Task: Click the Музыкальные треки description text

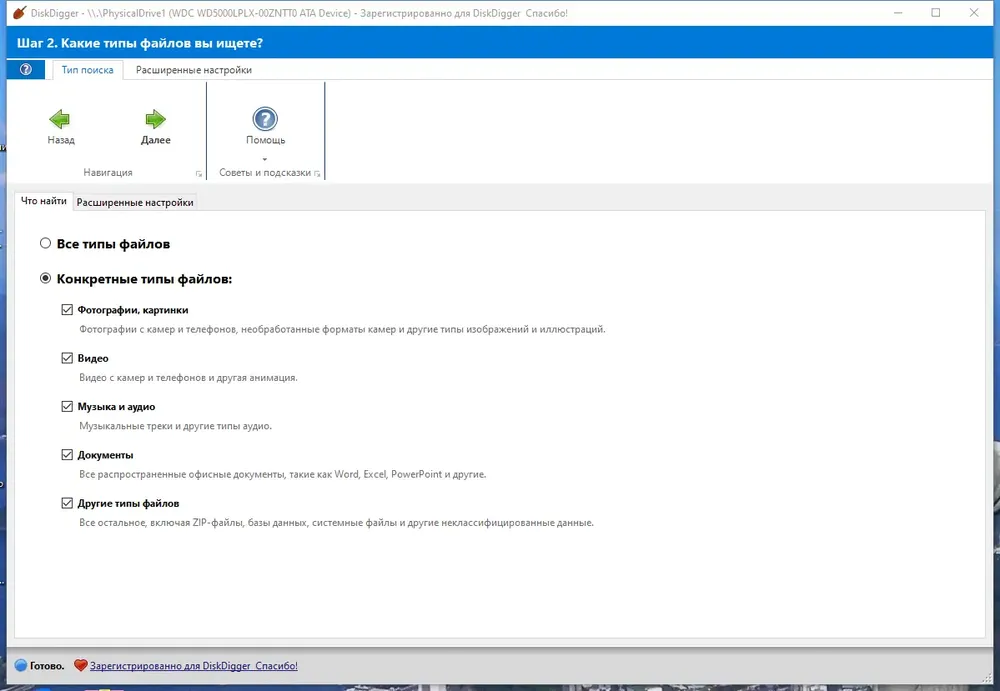Action: 175,426
